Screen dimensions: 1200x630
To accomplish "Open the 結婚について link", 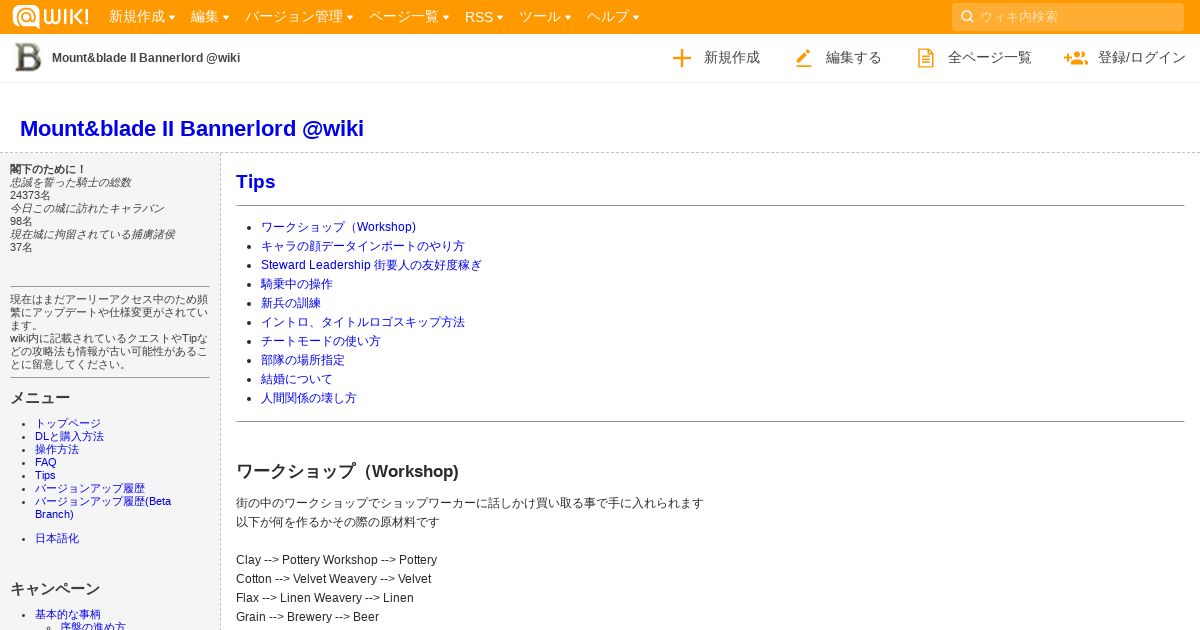I will pyautogui.click(x=297, y=379).
